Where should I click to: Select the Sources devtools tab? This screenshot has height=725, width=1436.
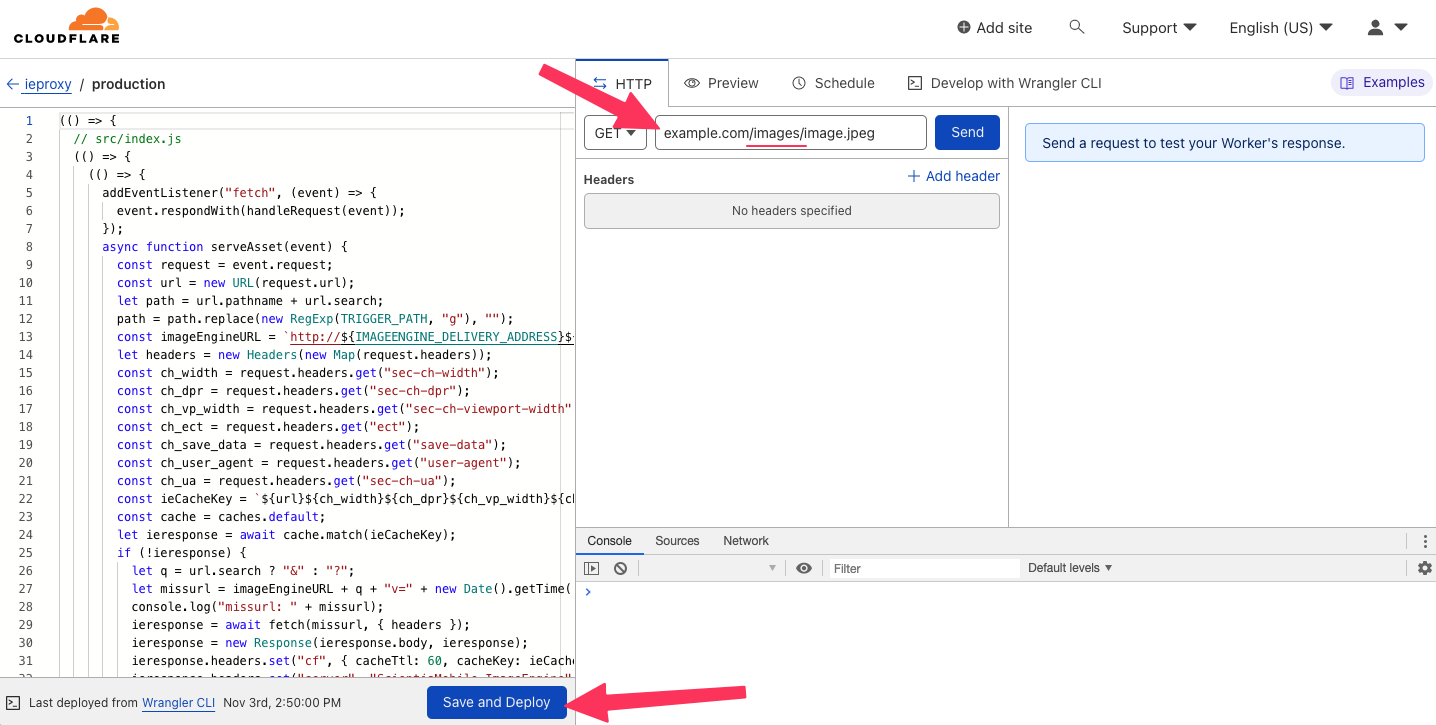(x=677, y=541)
